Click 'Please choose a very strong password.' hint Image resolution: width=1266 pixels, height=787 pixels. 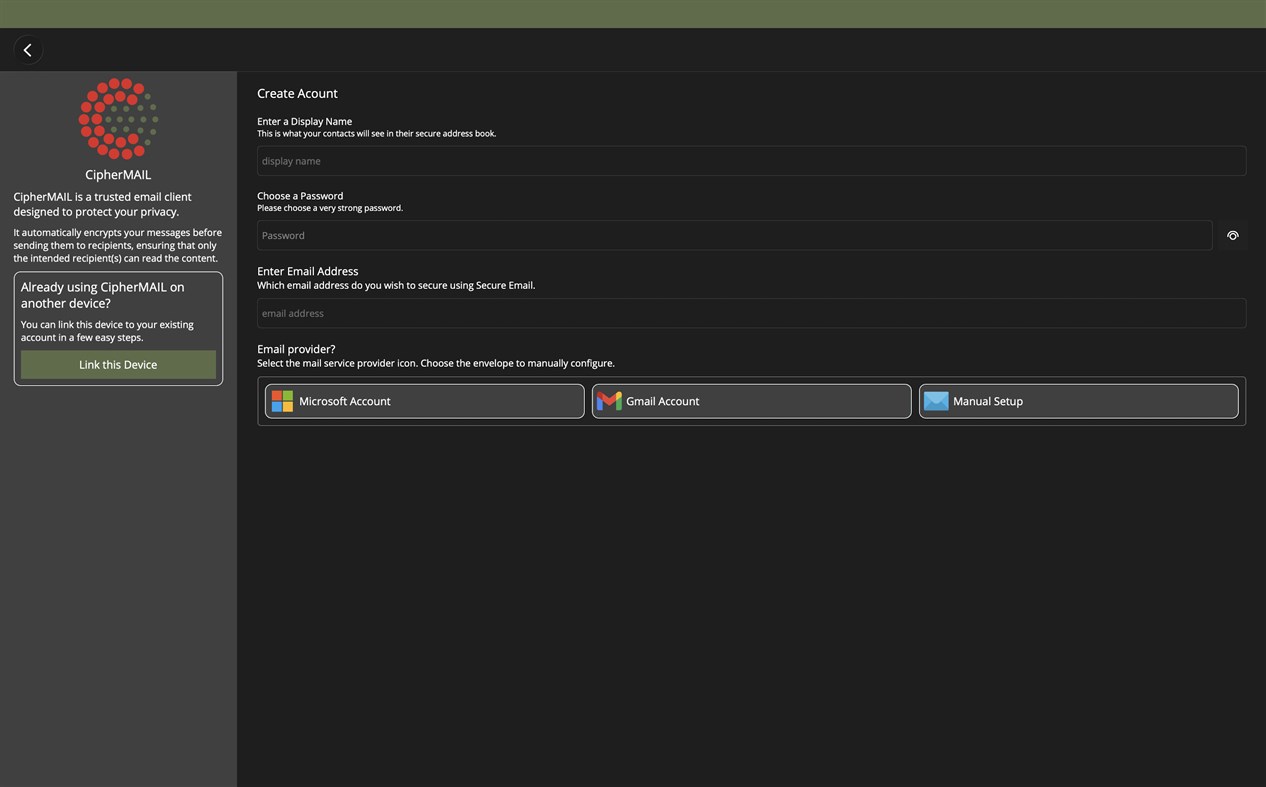(330, 208)
